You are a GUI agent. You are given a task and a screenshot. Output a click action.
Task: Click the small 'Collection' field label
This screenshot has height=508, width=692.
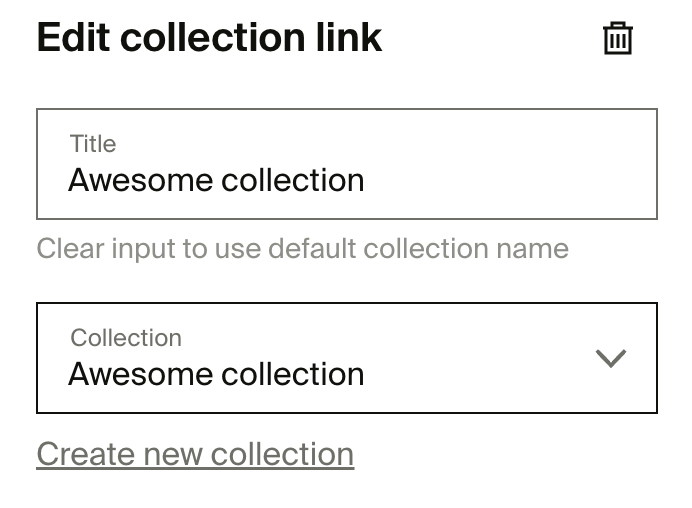pyautogui.click(x=126, y=338)
